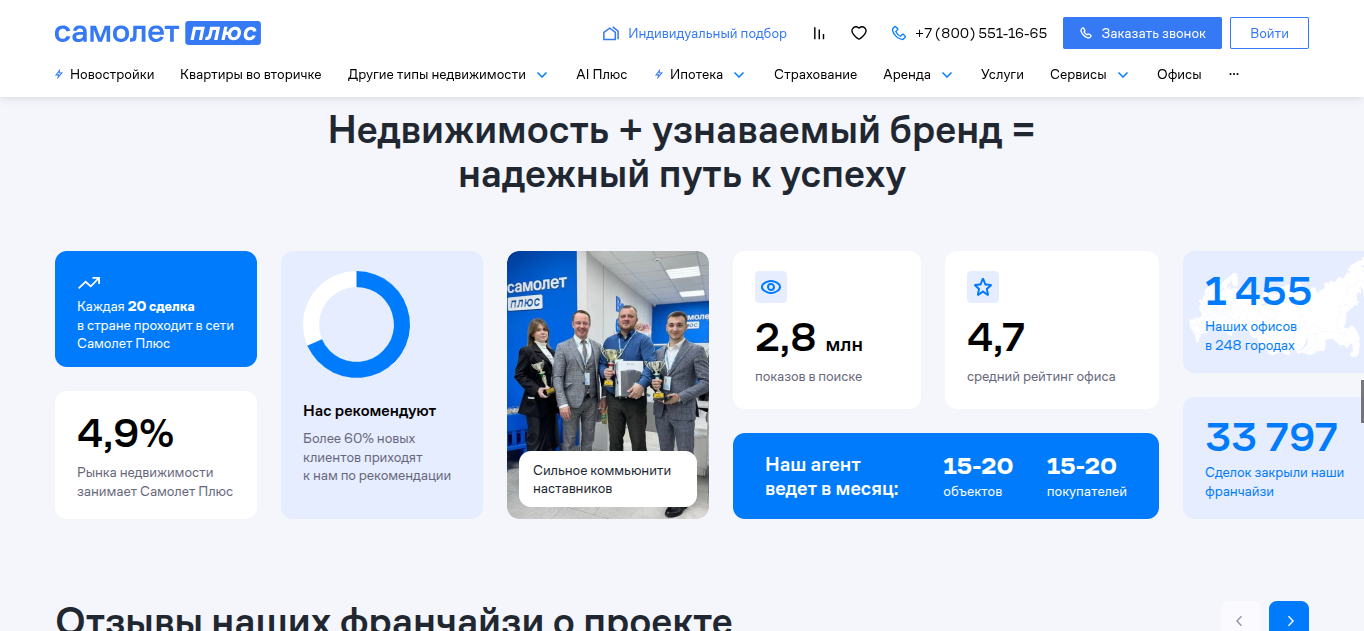
Task: Open the Услуги menu item
Action: [x=1002, y=74]
